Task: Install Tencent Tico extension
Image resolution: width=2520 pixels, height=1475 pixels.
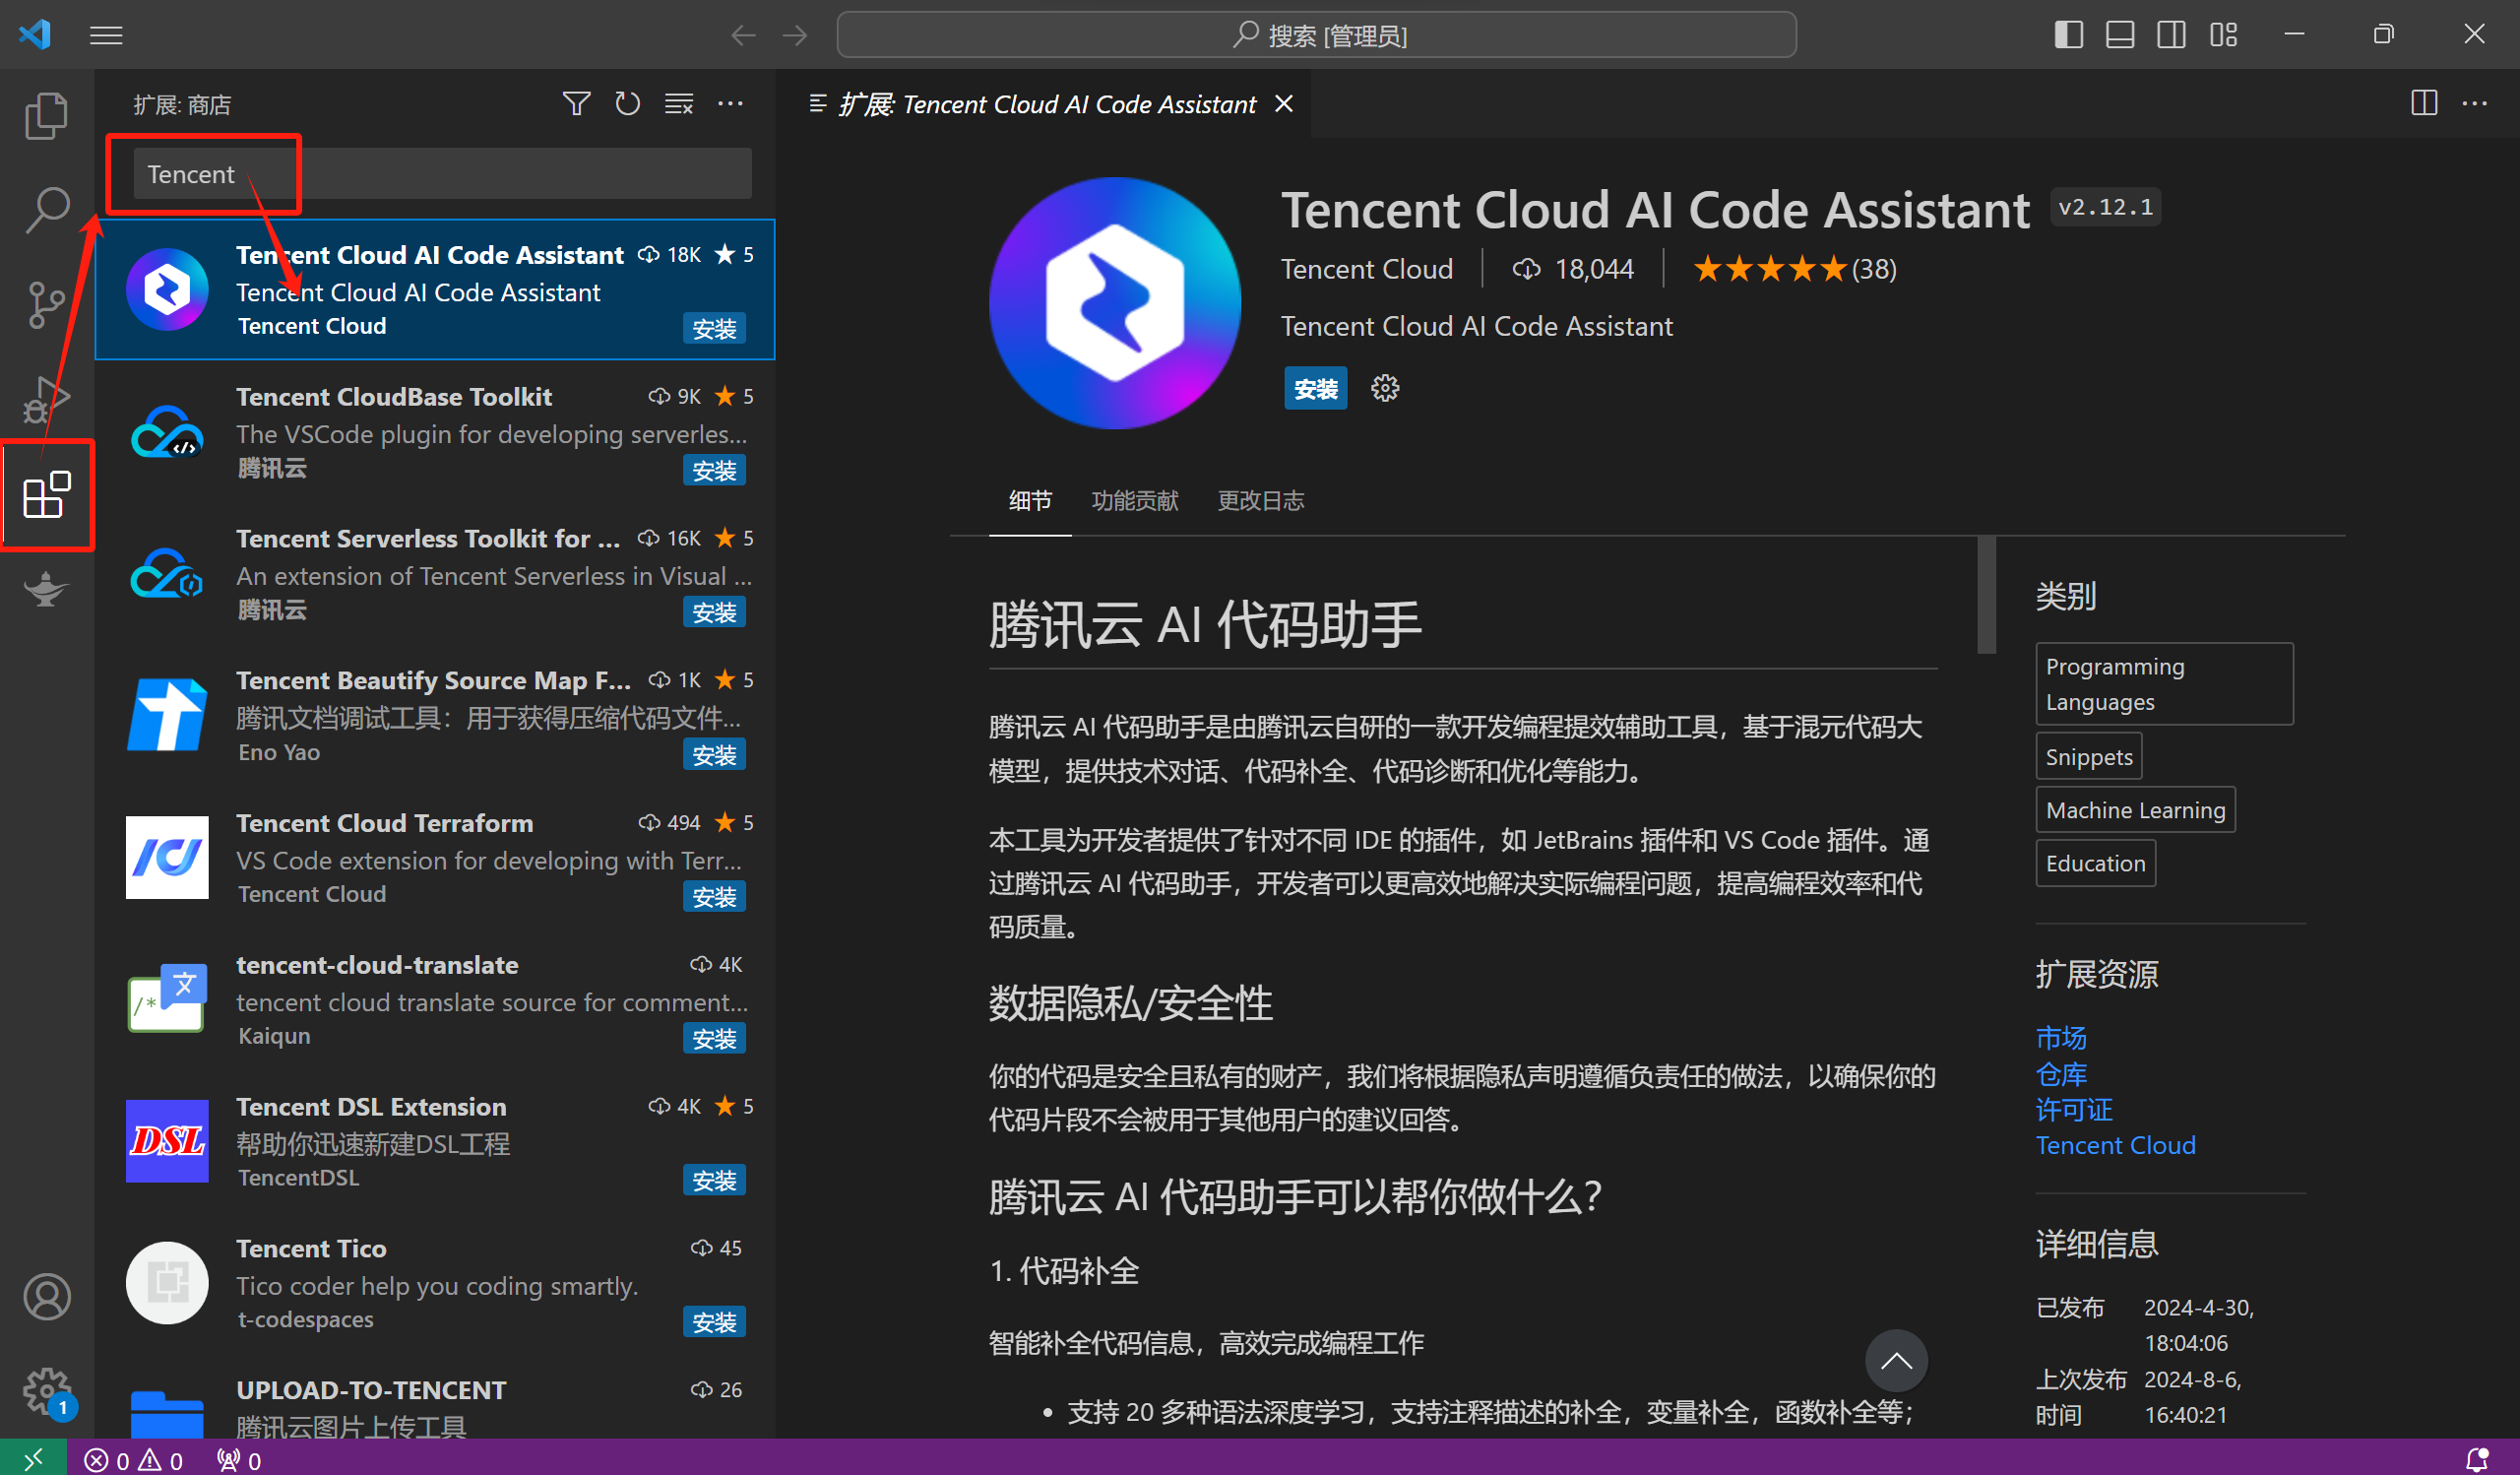Action: [x=714, y=1322]
